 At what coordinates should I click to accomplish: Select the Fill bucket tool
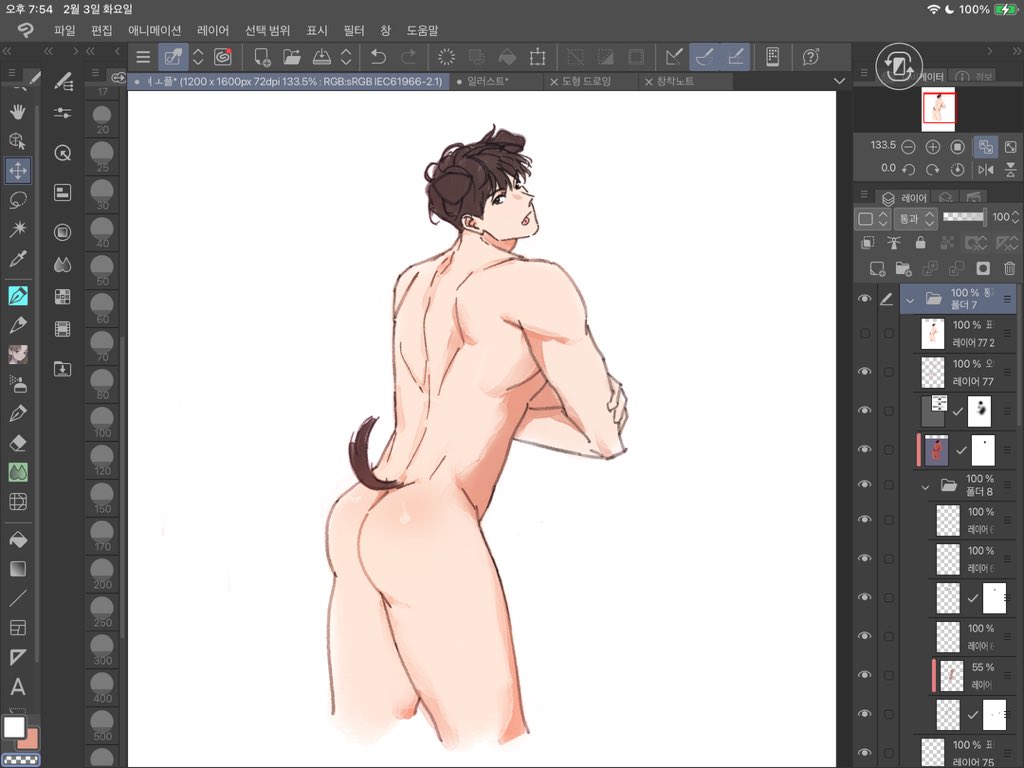click(18, 539)
